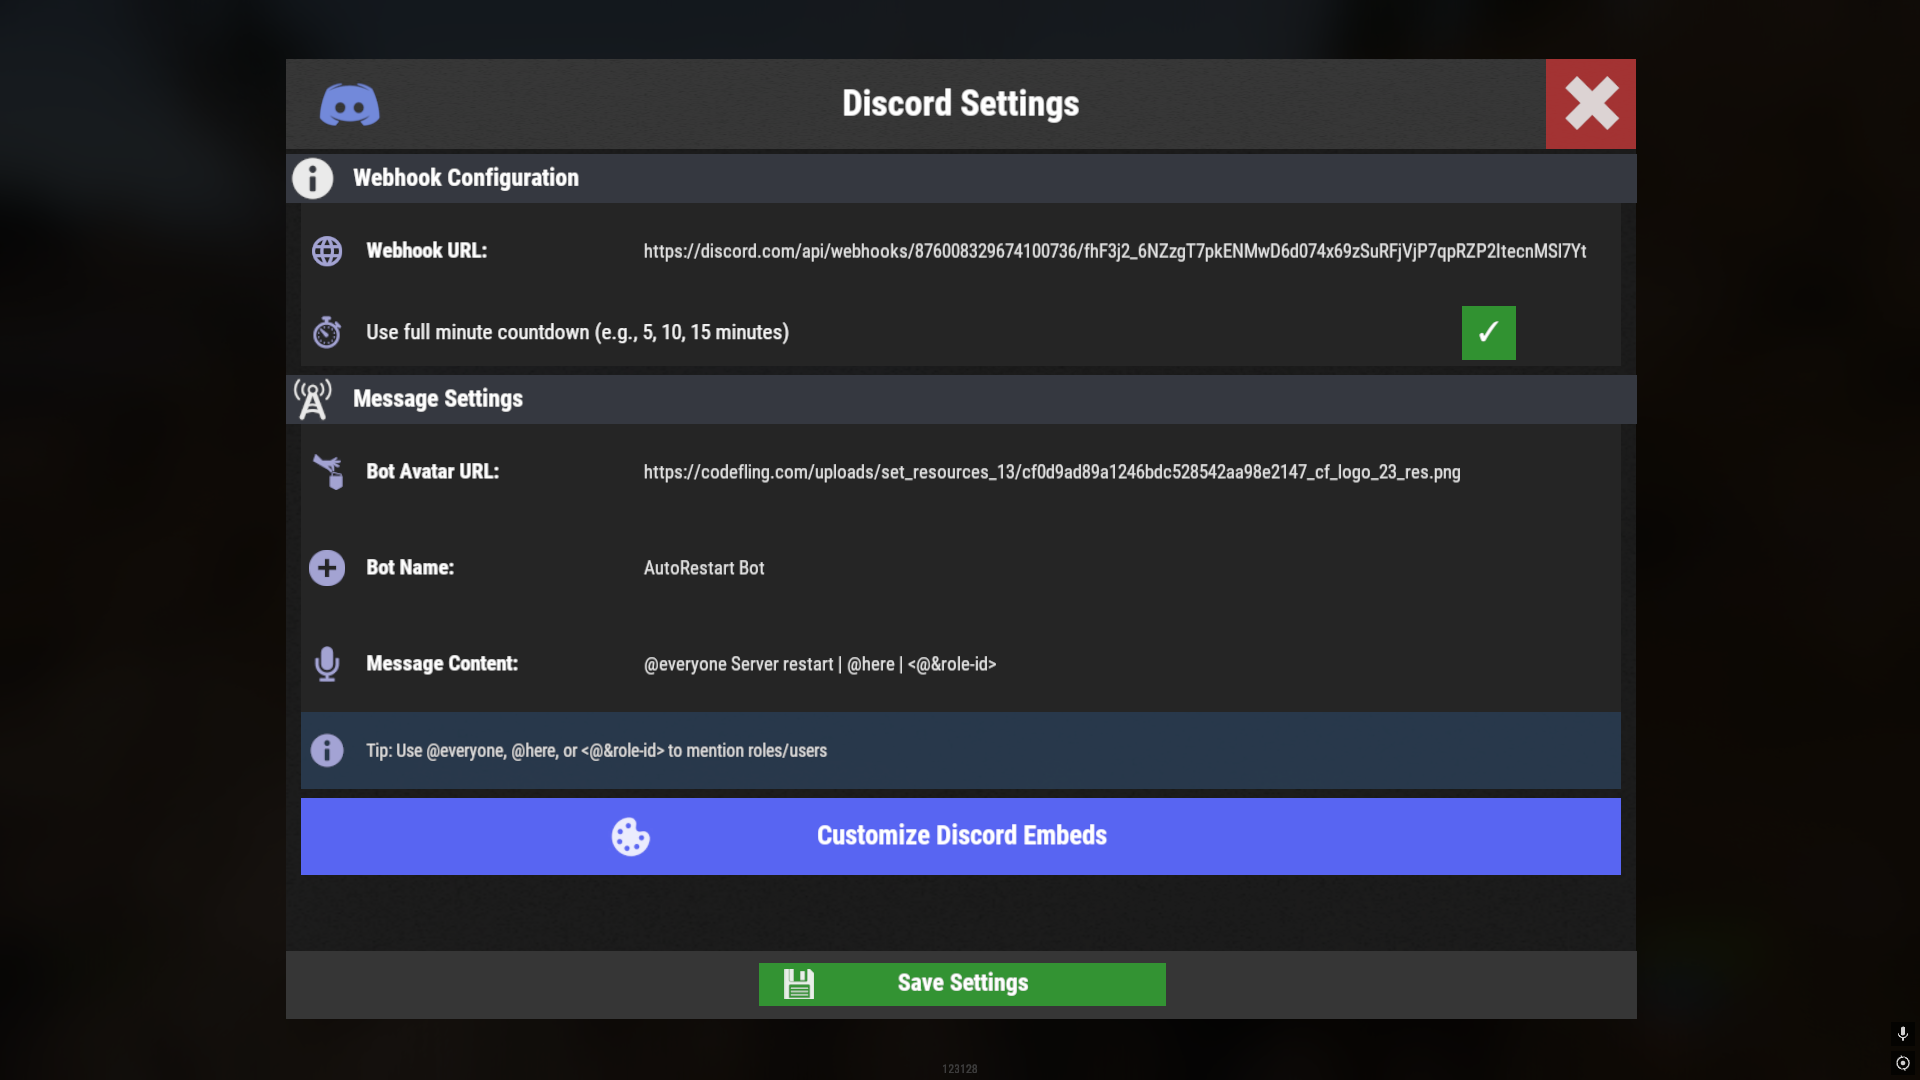Viewport: 1920px width, 1080px height.
Task: Click the microphone icon beside Message Content
Action: point(327,664)
